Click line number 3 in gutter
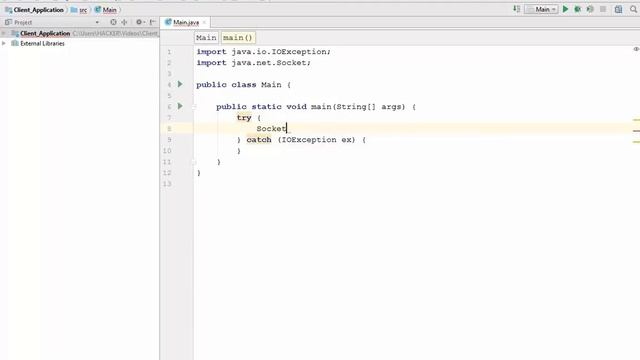 pos(169,74)
